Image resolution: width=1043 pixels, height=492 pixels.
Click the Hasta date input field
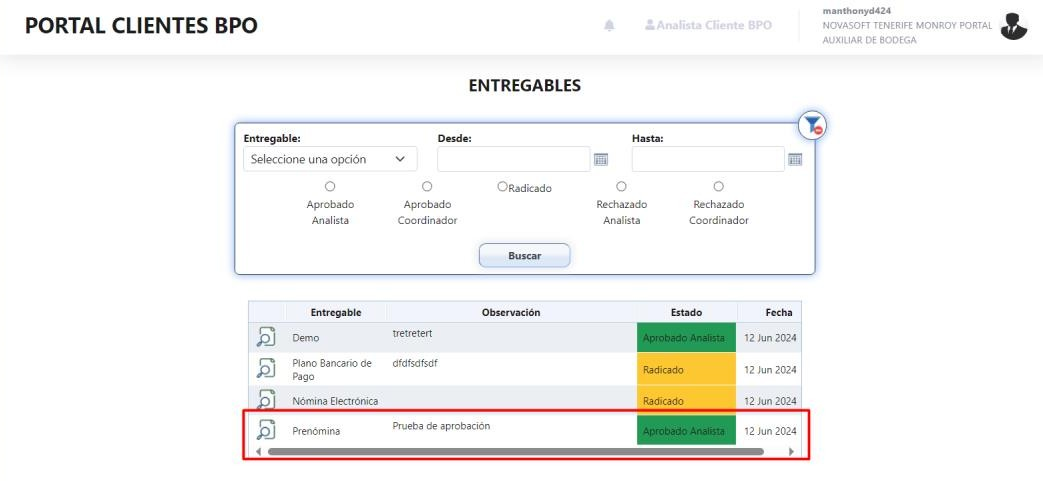coord(708,159)
